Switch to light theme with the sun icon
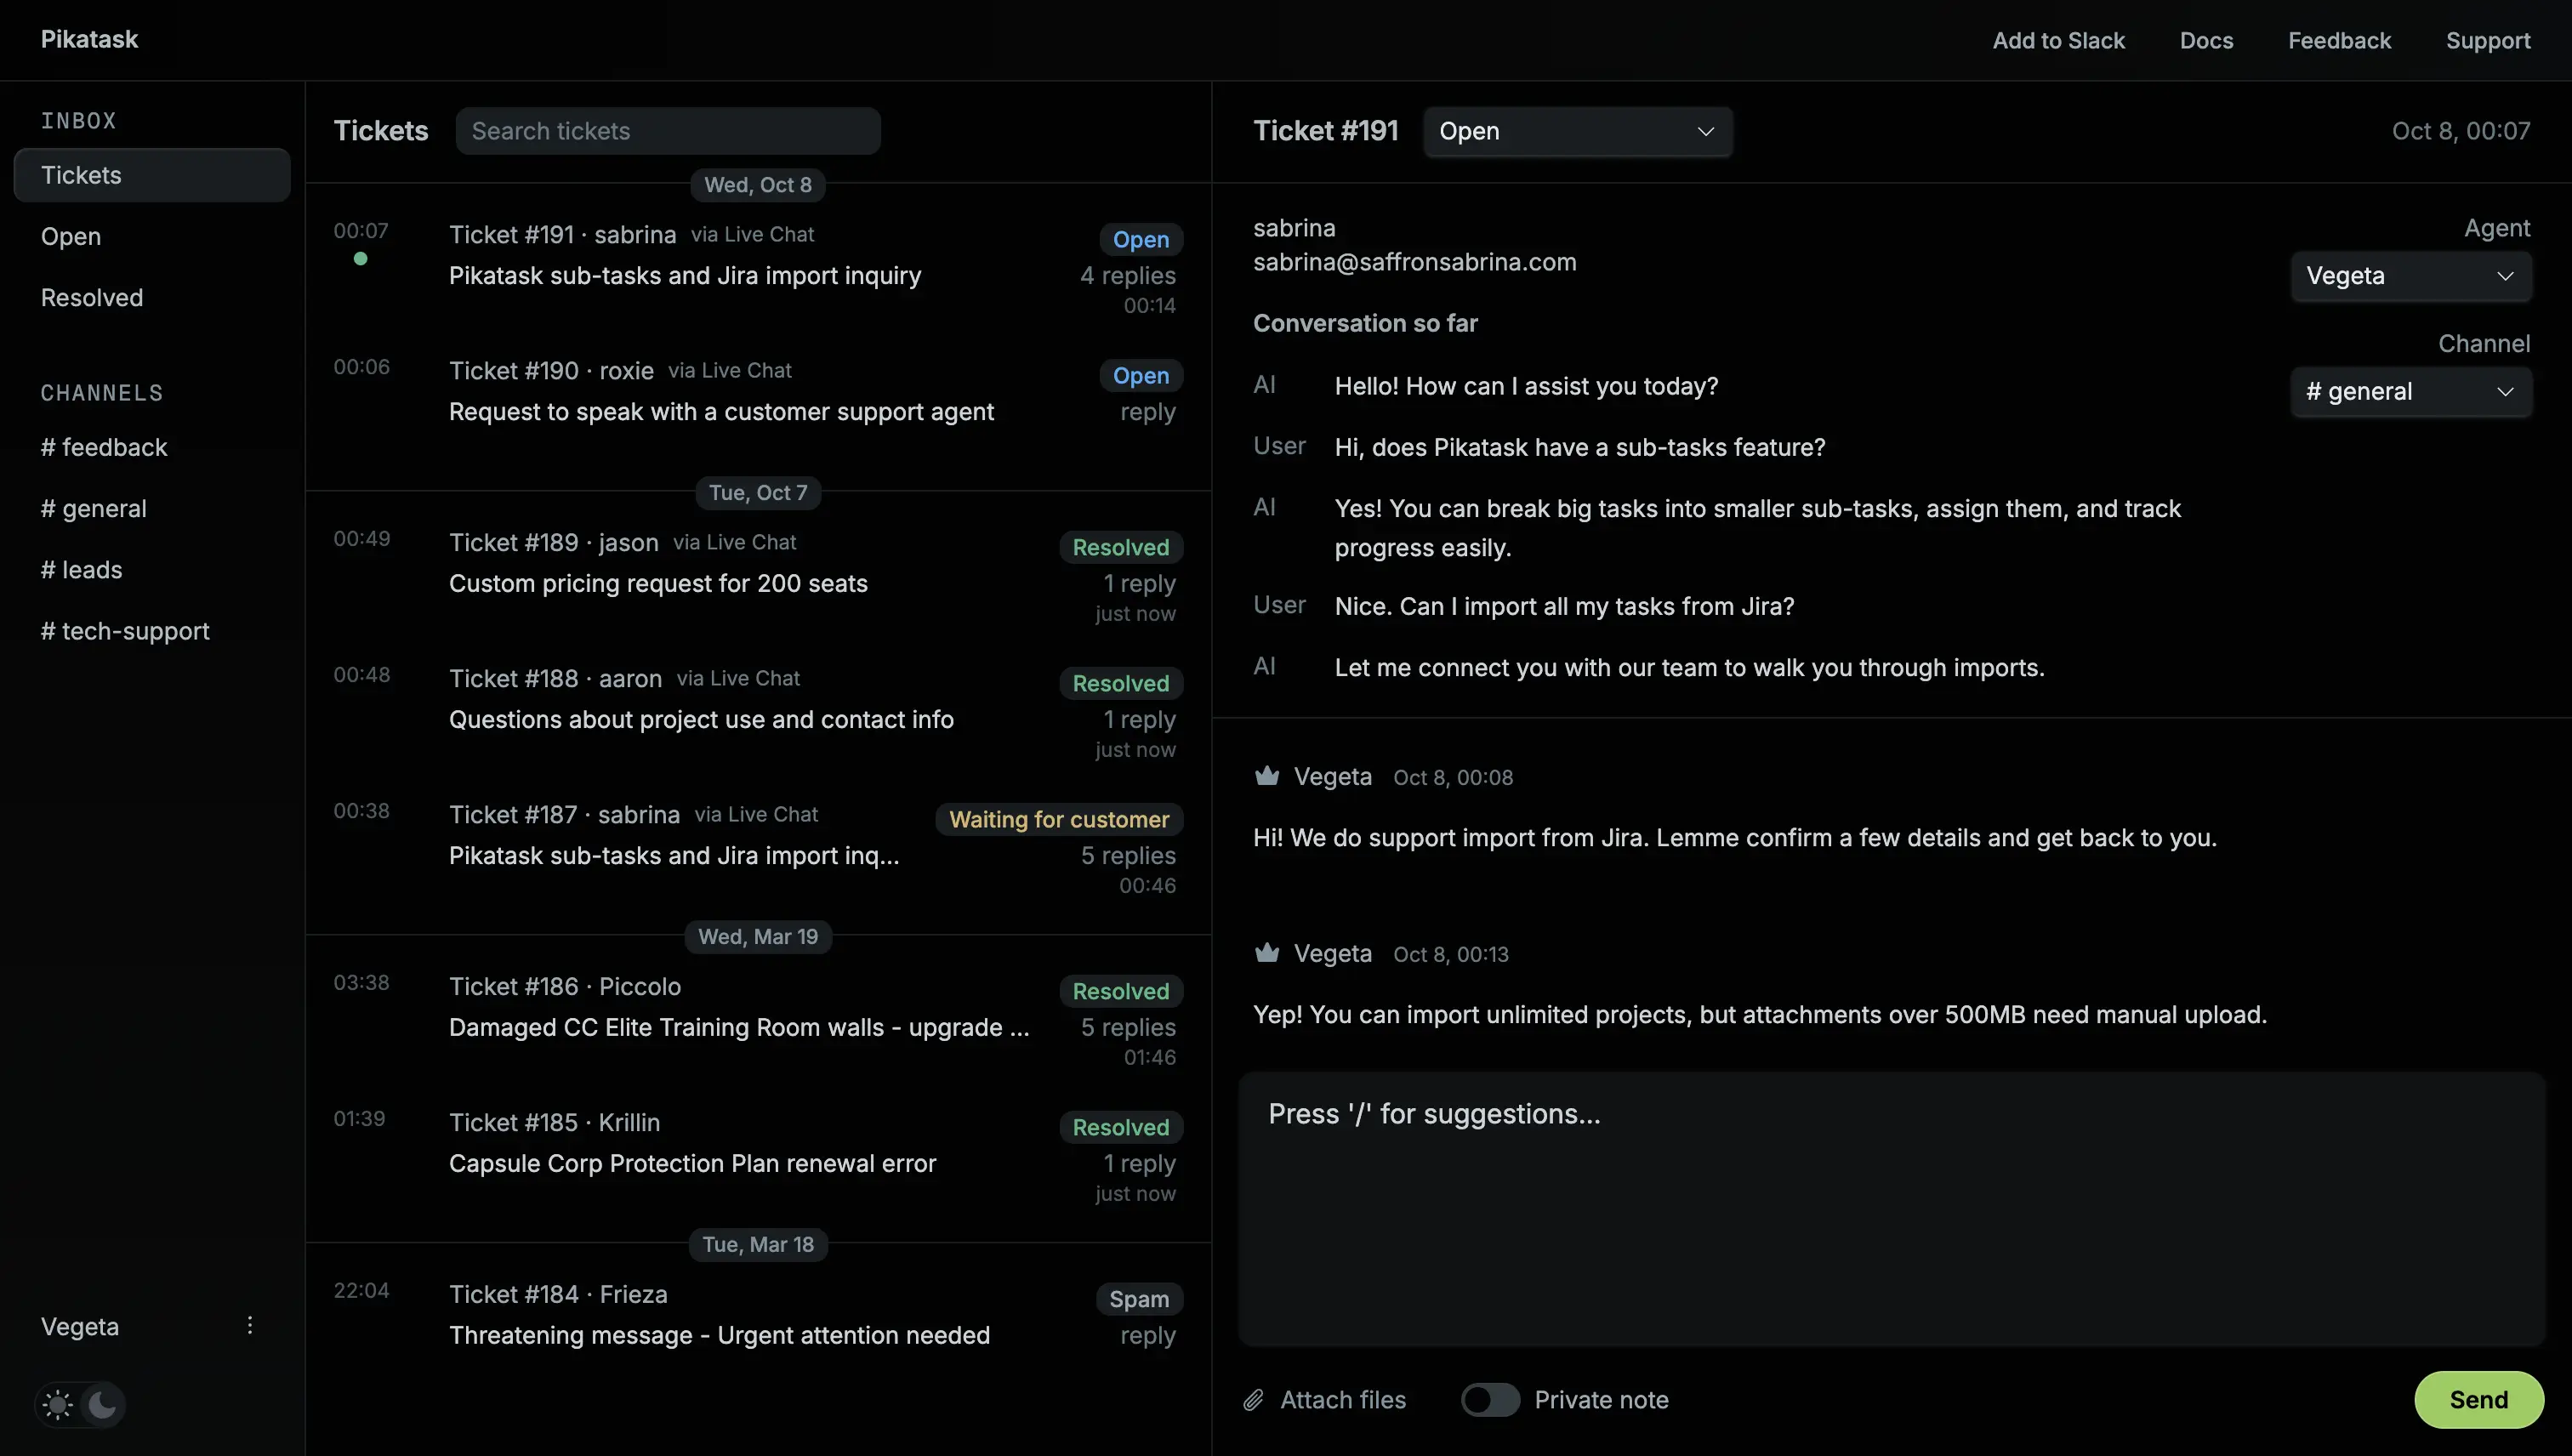 (x=57, y=1404)
